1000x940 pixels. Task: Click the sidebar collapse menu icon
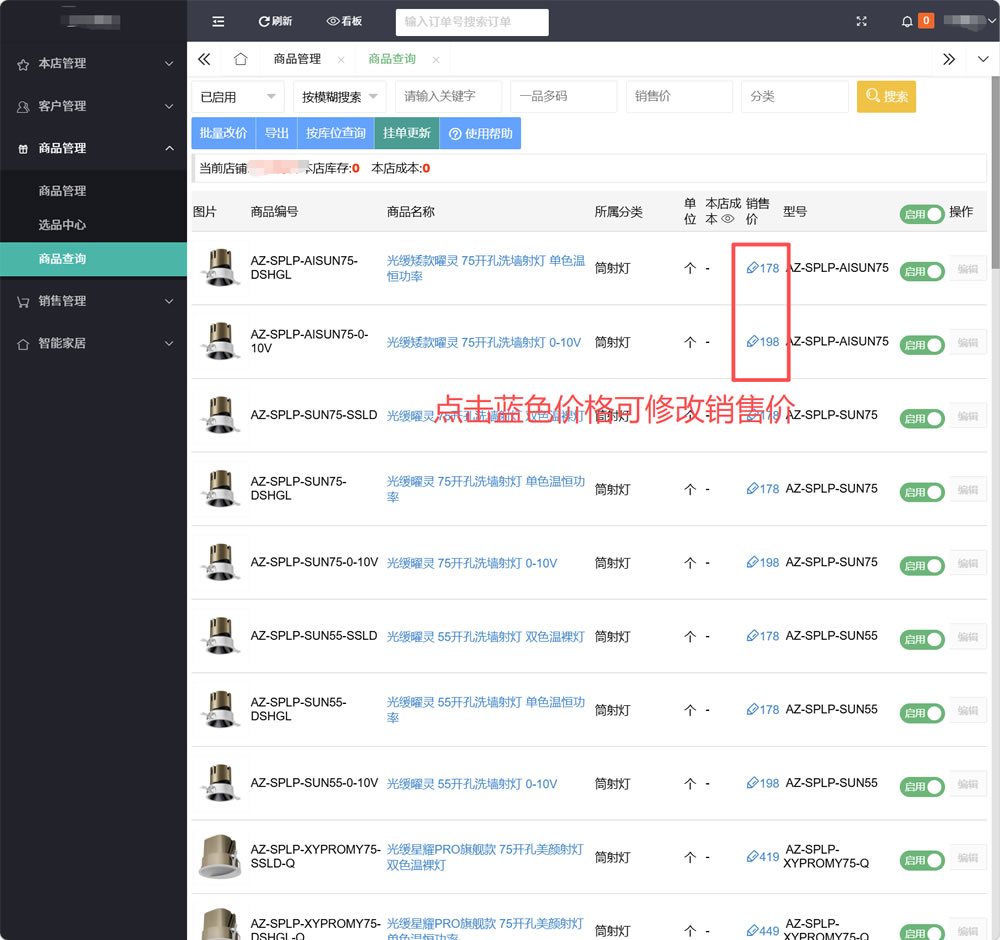click(218, 21)
